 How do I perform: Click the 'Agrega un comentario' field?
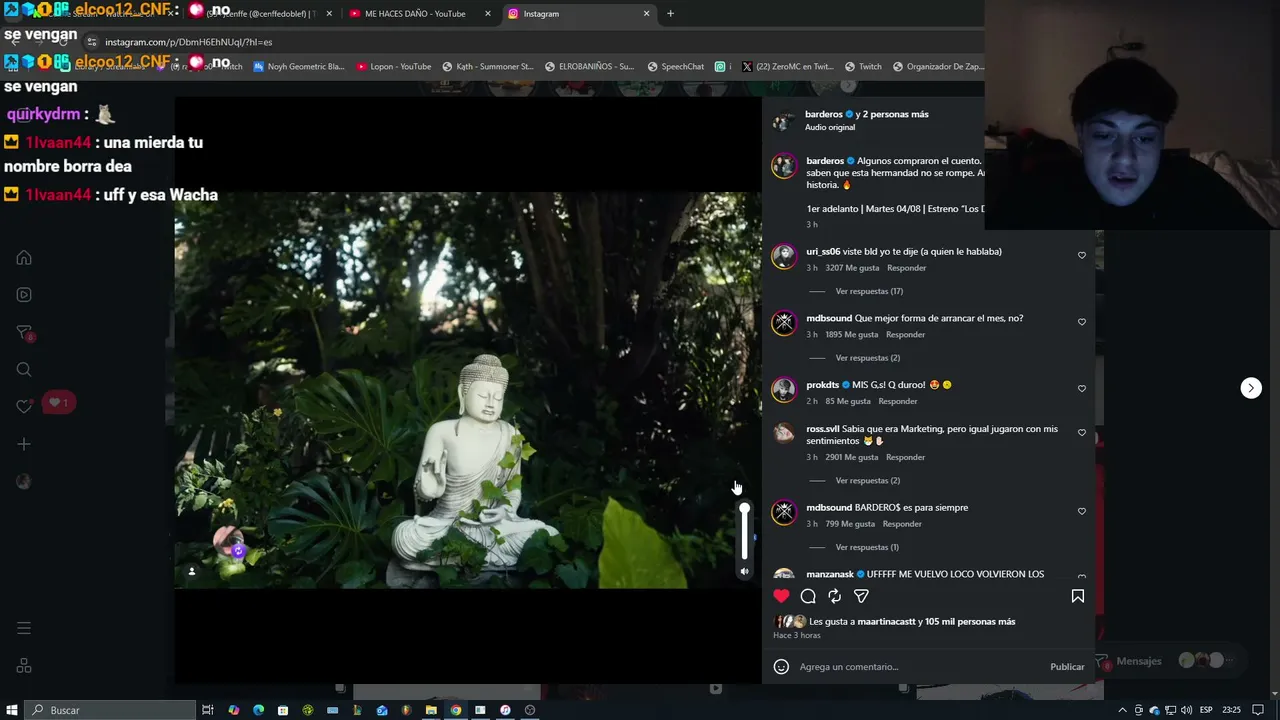(x=920, y=667)
